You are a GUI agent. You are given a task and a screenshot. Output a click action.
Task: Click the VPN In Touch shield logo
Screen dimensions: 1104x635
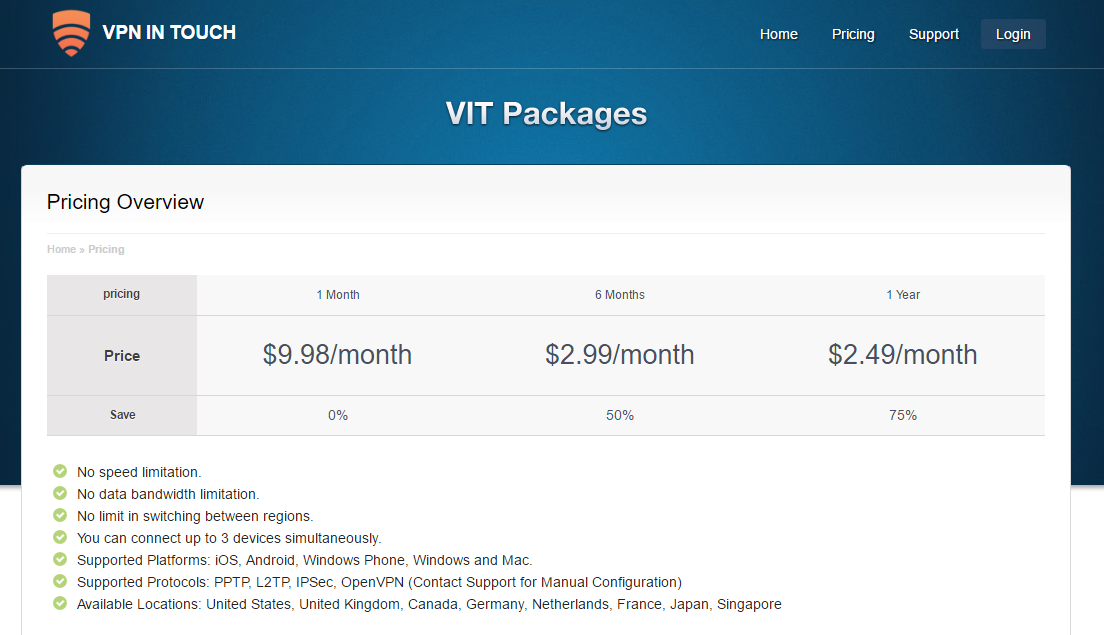click(x=71, y=33)
